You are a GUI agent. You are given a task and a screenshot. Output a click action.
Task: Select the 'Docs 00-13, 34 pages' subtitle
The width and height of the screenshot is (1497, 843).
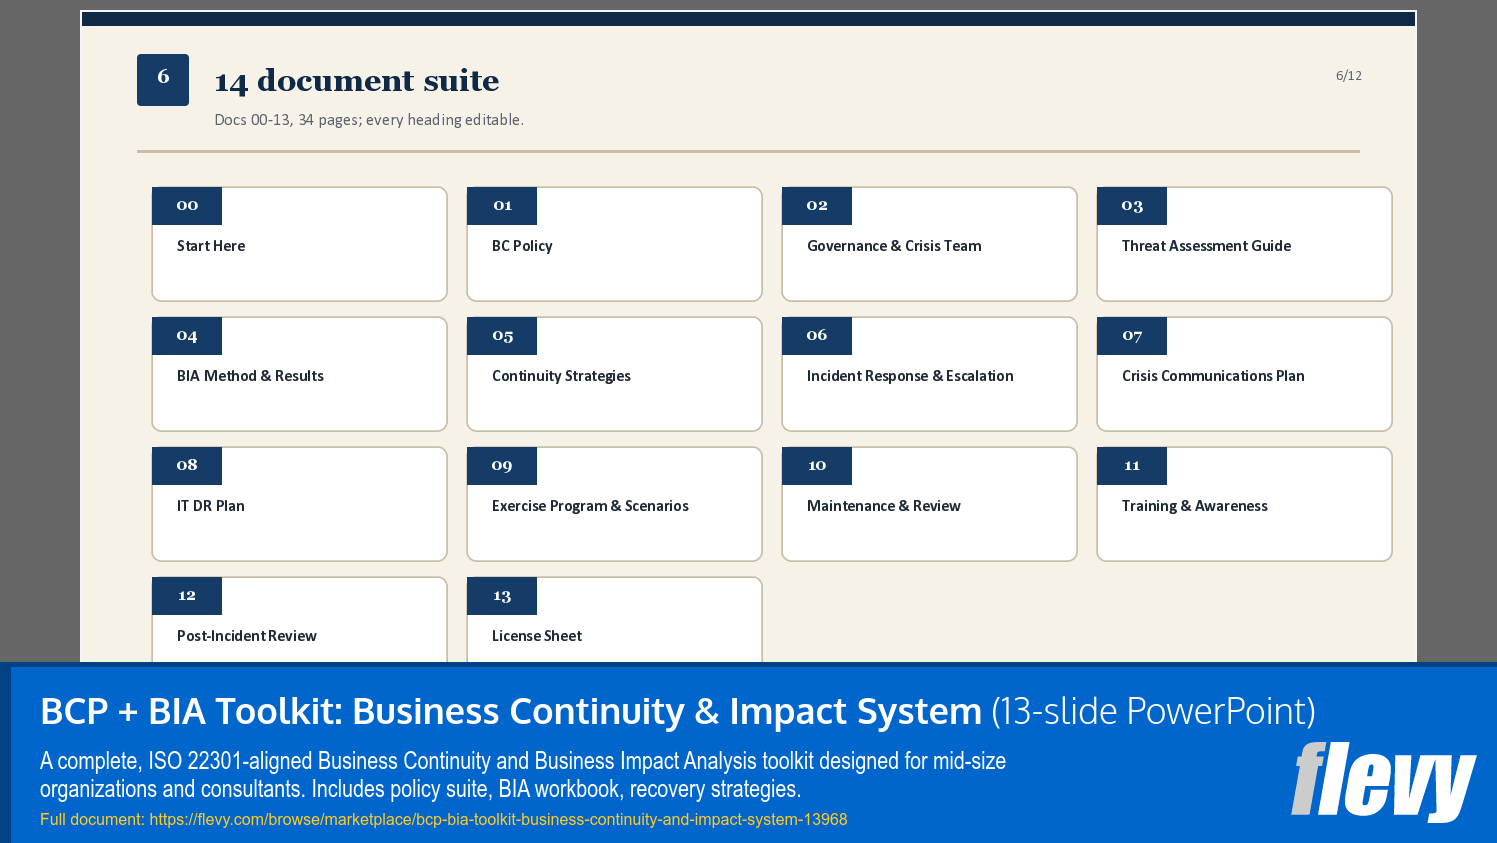[369, 120]
